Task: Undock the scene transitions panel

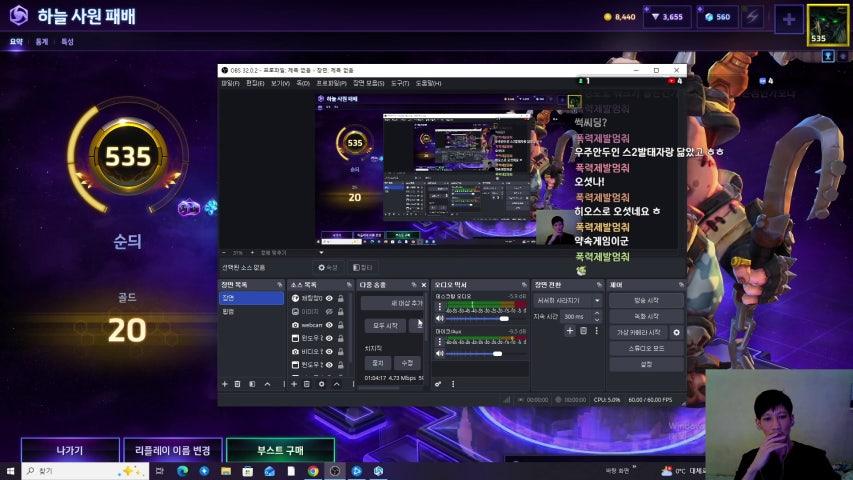Action: pos(599,285)
